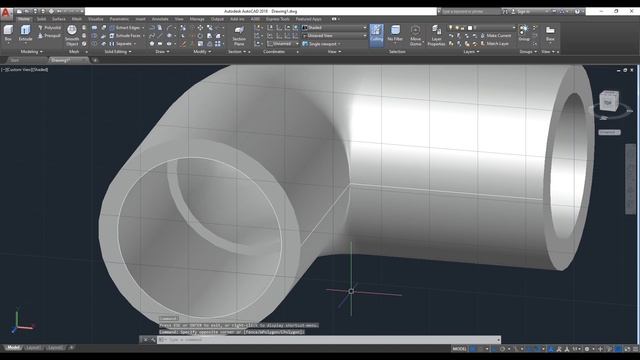The image size is (640, 360).
Task: Toggle grid display in status bar
Action: click(473, 349)
